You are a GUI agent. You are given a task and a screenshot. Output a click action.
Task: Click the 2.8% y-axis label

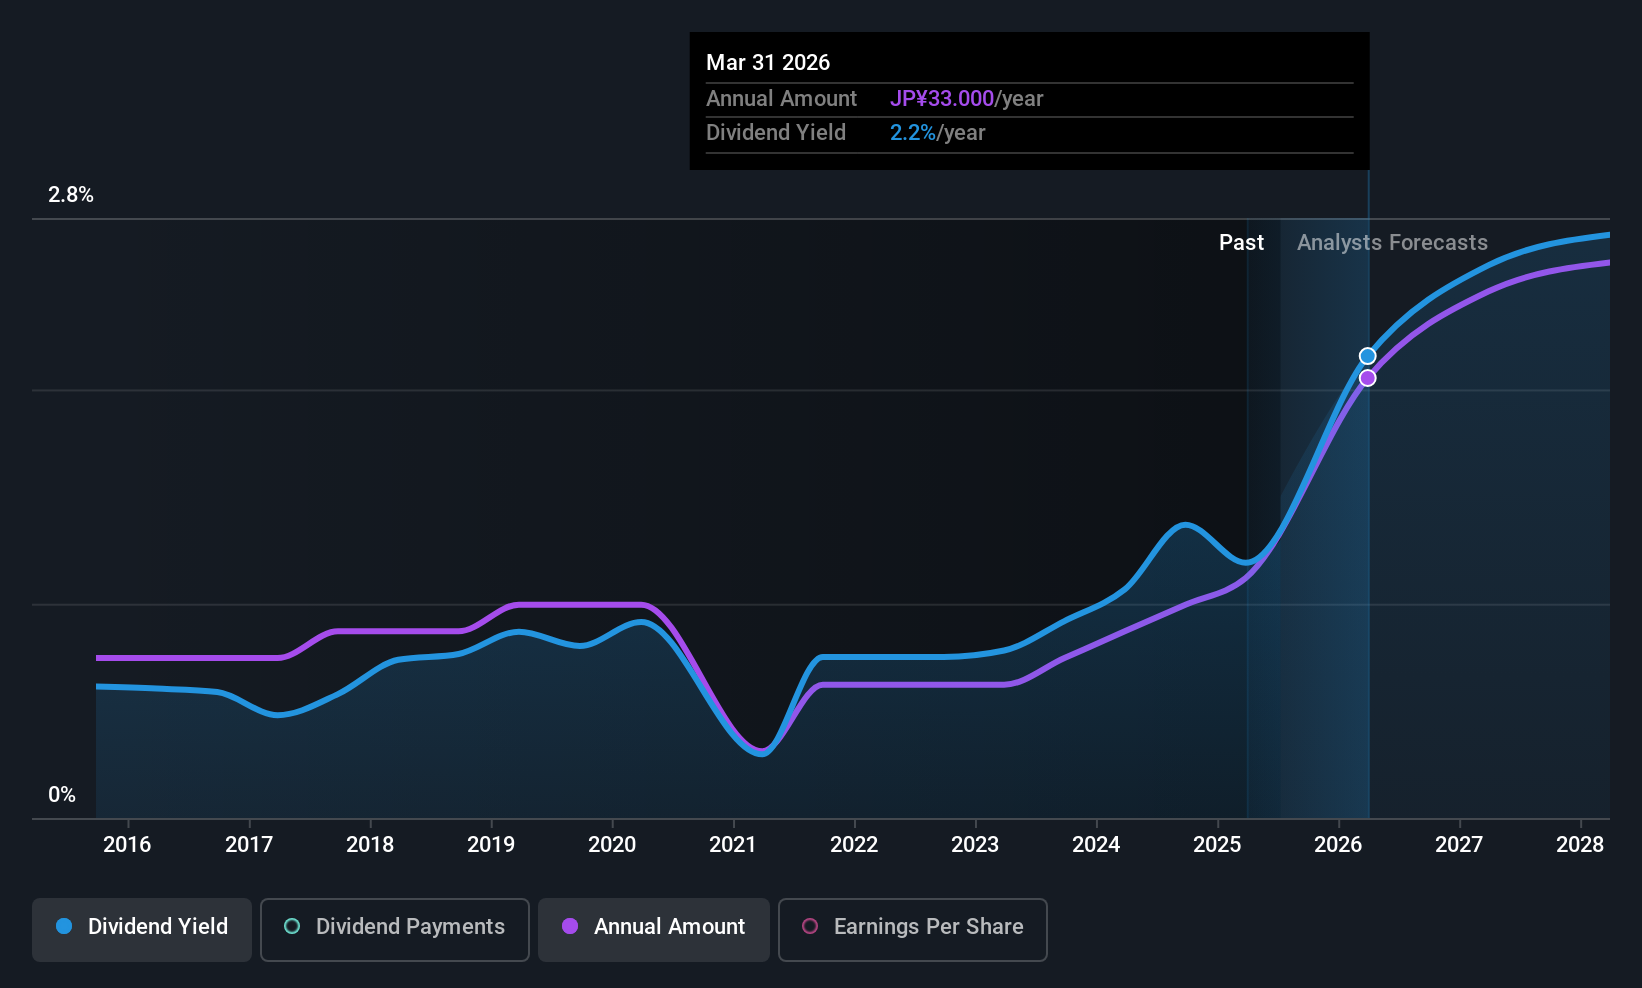click(x=71, y=195)
